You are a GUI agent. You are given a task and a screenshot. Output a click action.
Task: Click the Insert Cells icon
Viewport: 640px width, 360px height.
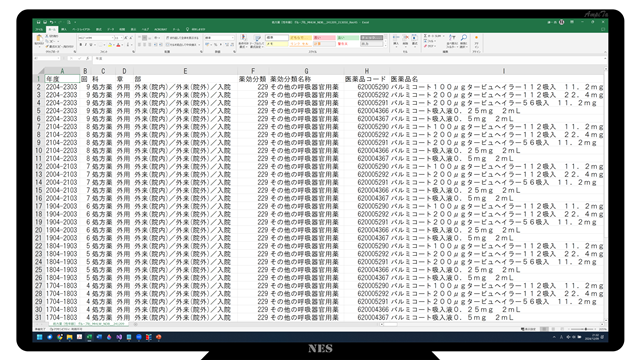pos(396,38)
